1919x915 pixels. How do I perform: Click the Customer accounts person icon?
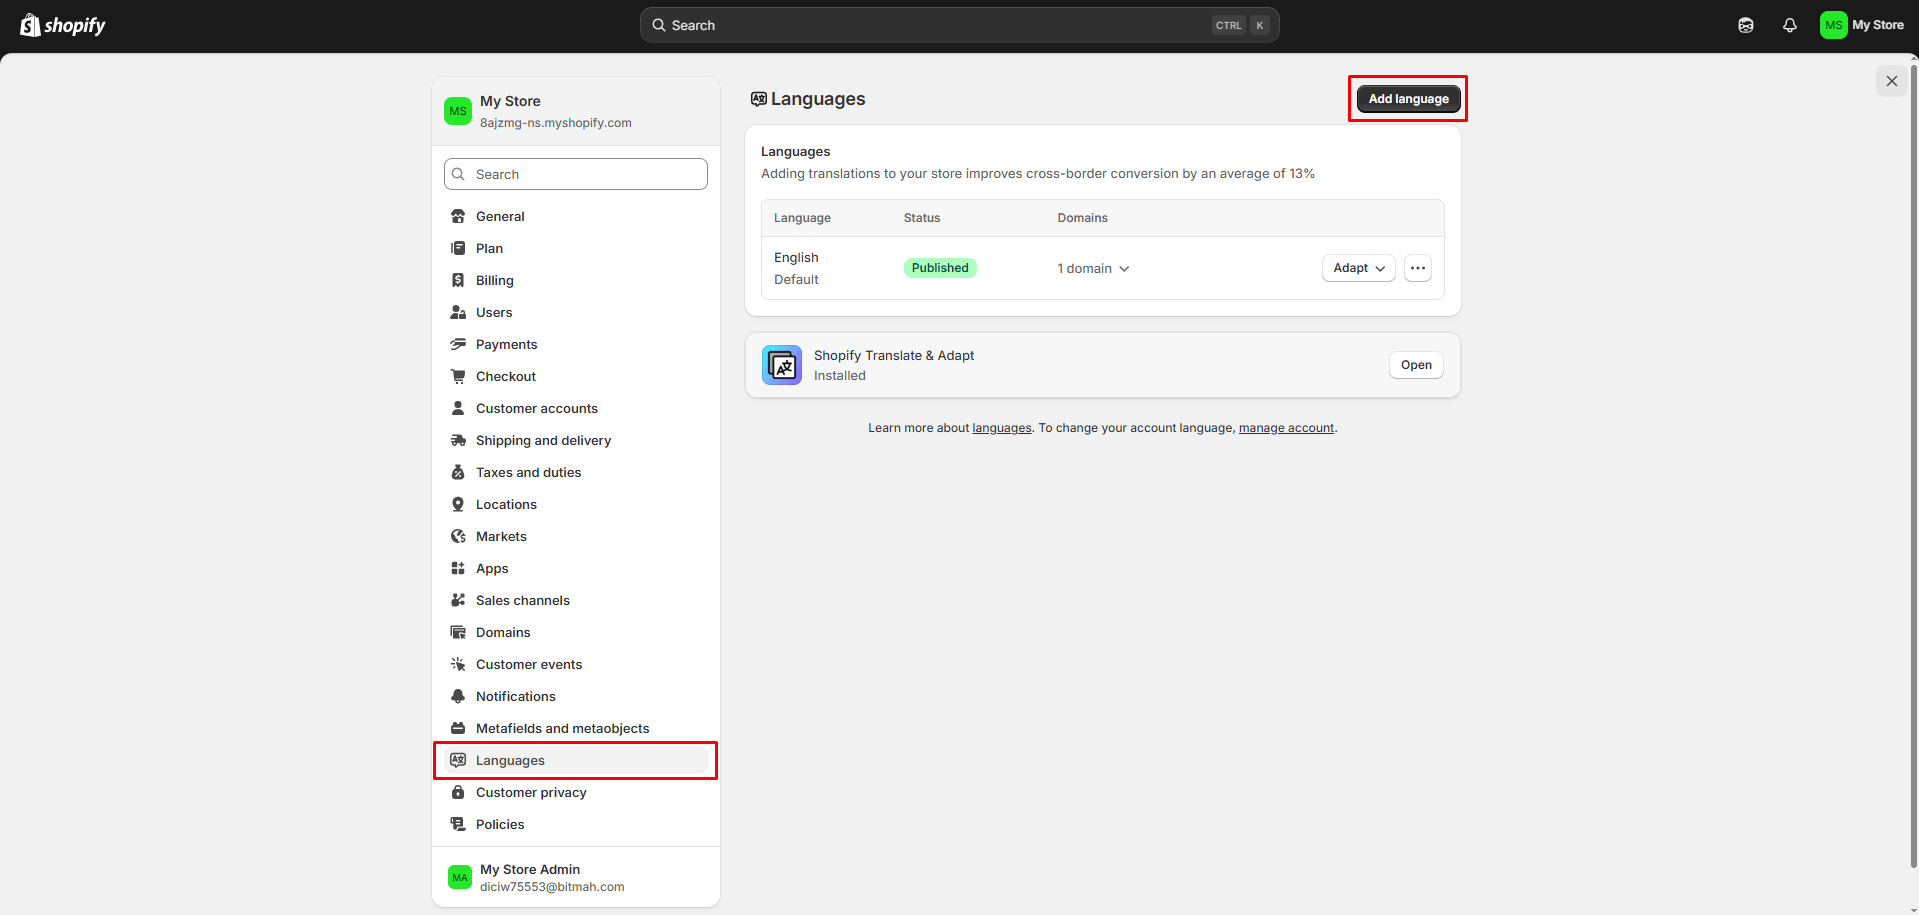458,408
